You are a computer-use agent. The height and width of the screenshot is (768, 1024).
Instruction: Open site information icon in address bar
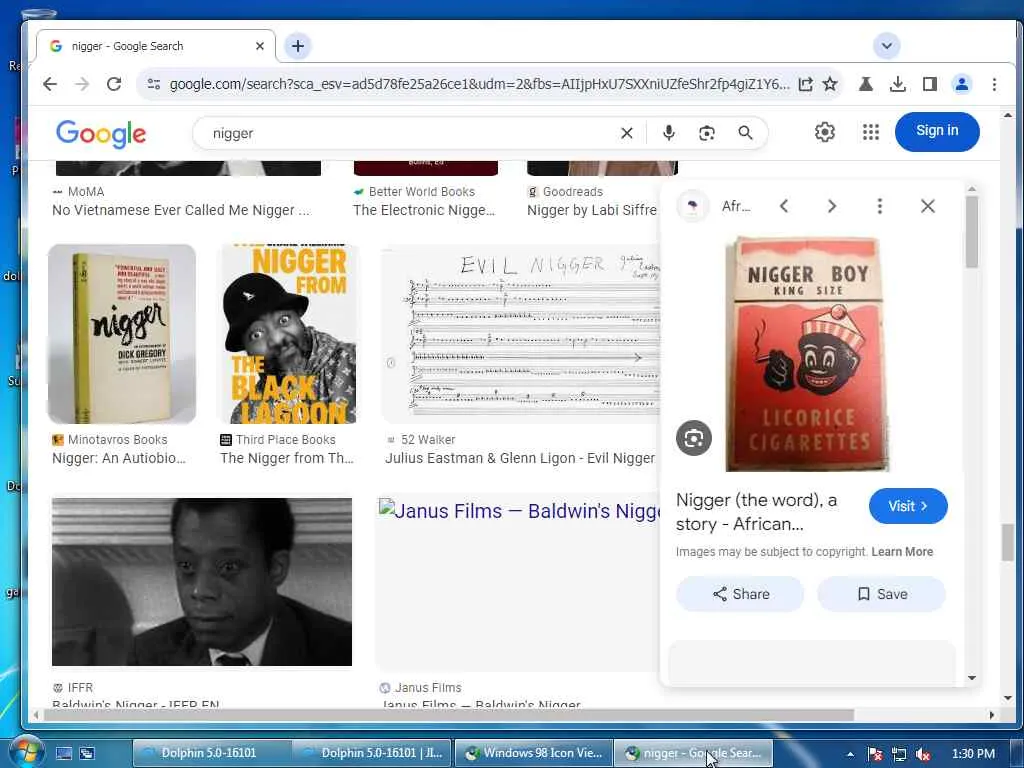pyautogui.click(x=153, y=84)
